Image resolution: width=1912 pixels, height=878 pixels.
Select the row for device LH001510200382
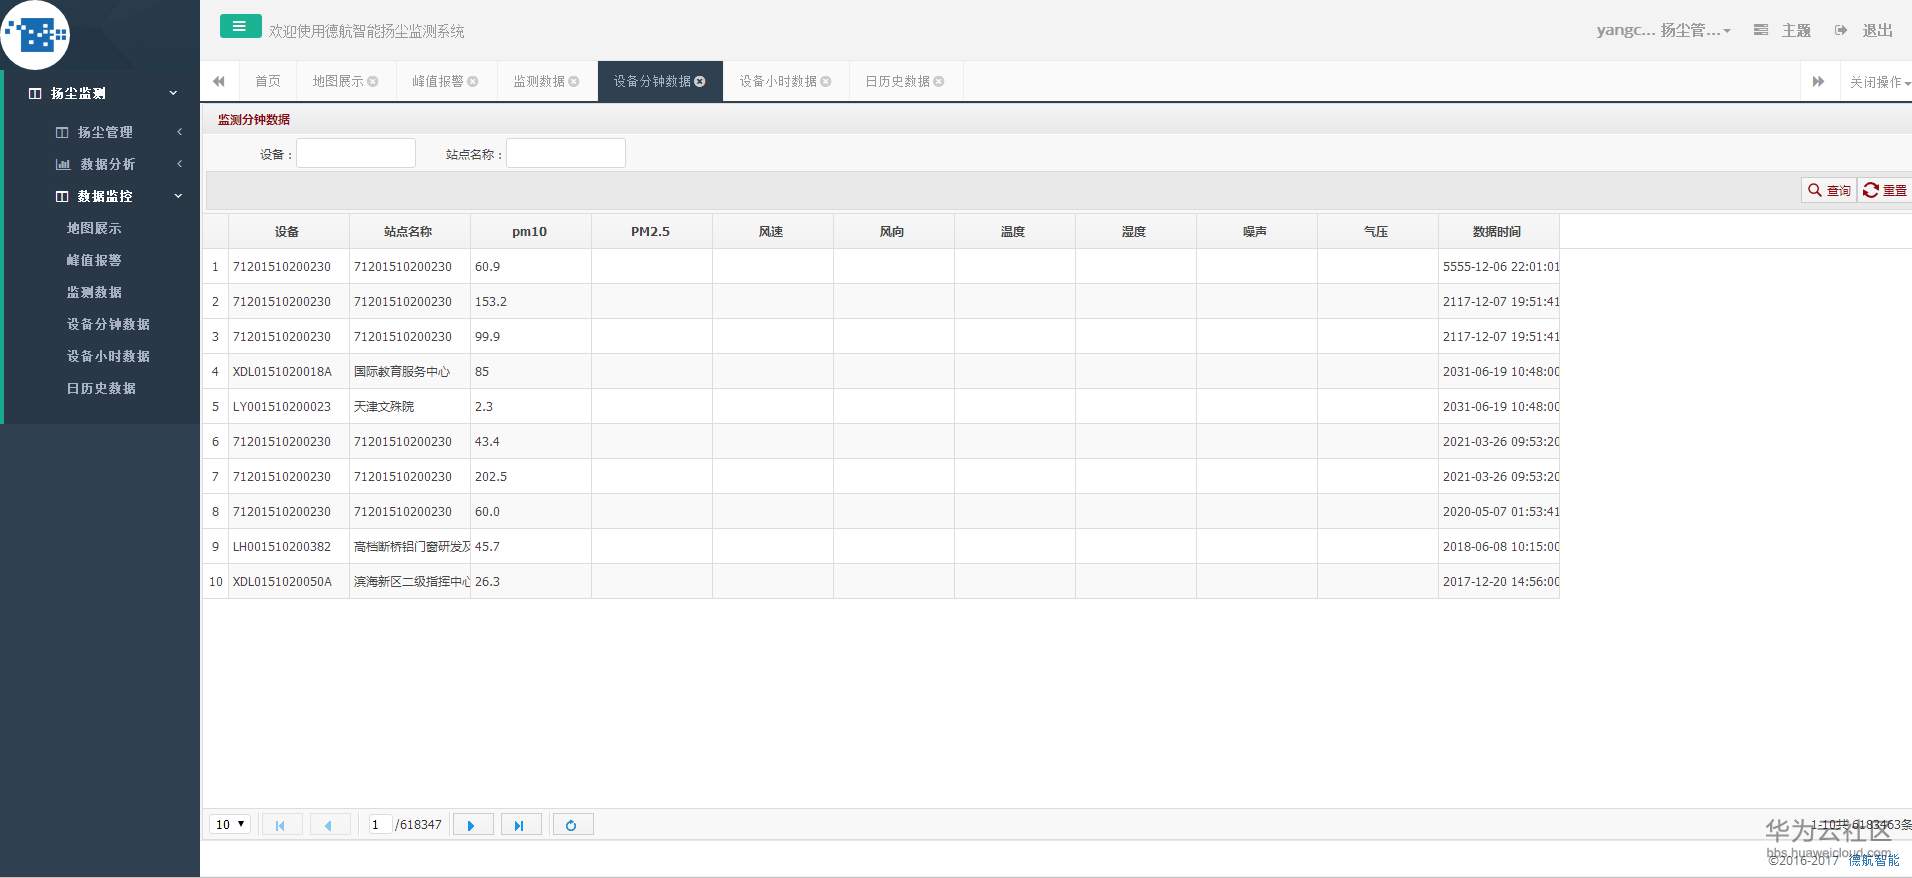pyautogui.click(x=881, y=546)
